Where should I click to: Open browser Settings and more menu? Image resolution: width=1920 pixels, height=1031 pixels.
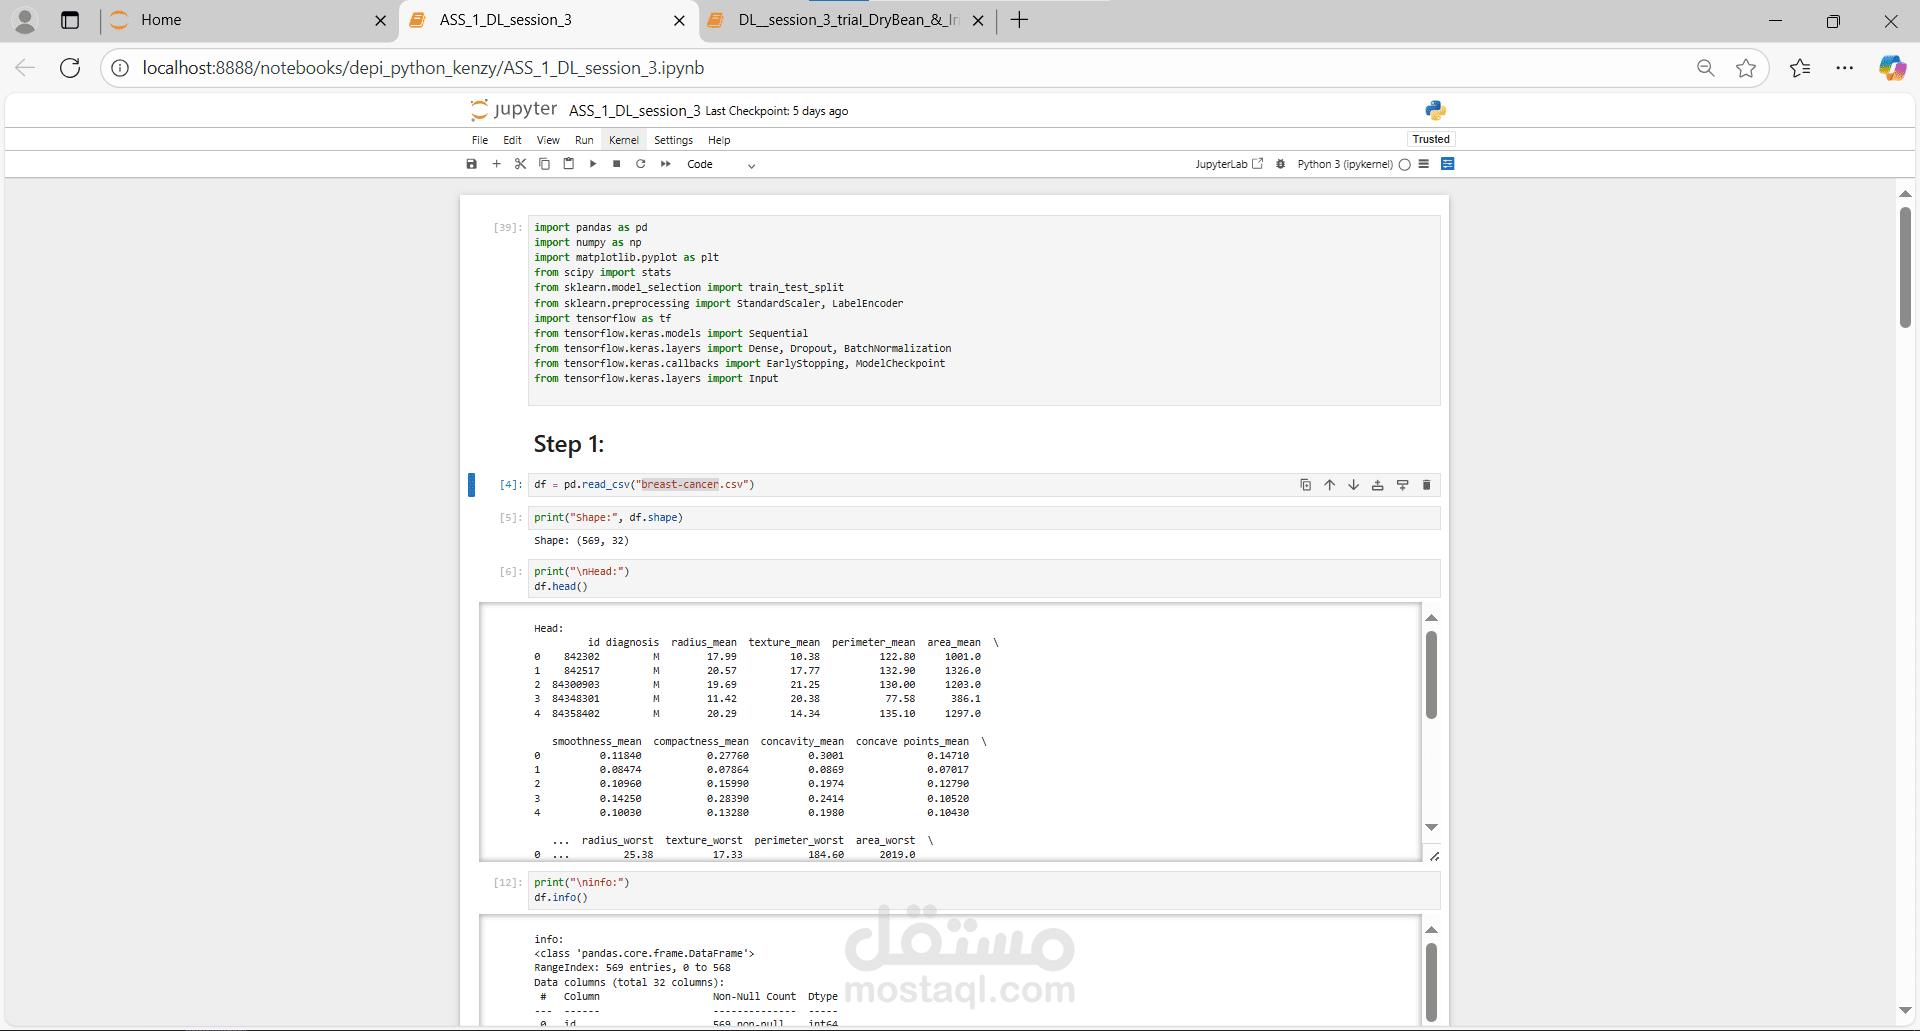tap(1845, 68)
